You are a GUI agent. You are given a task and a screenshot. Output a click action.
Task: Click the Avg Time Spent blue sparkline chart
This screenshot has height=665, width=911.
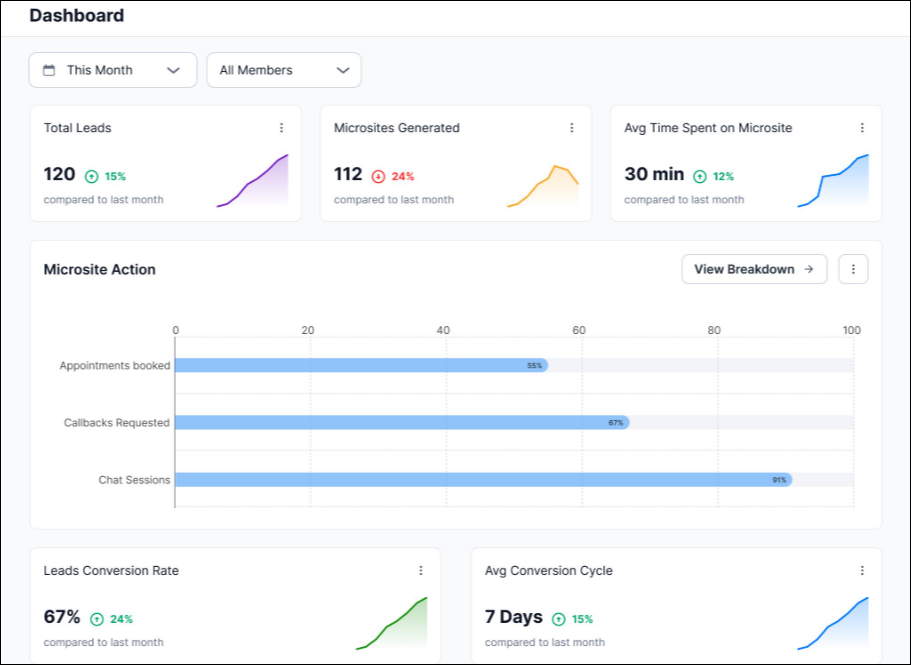tap(833, 181)
